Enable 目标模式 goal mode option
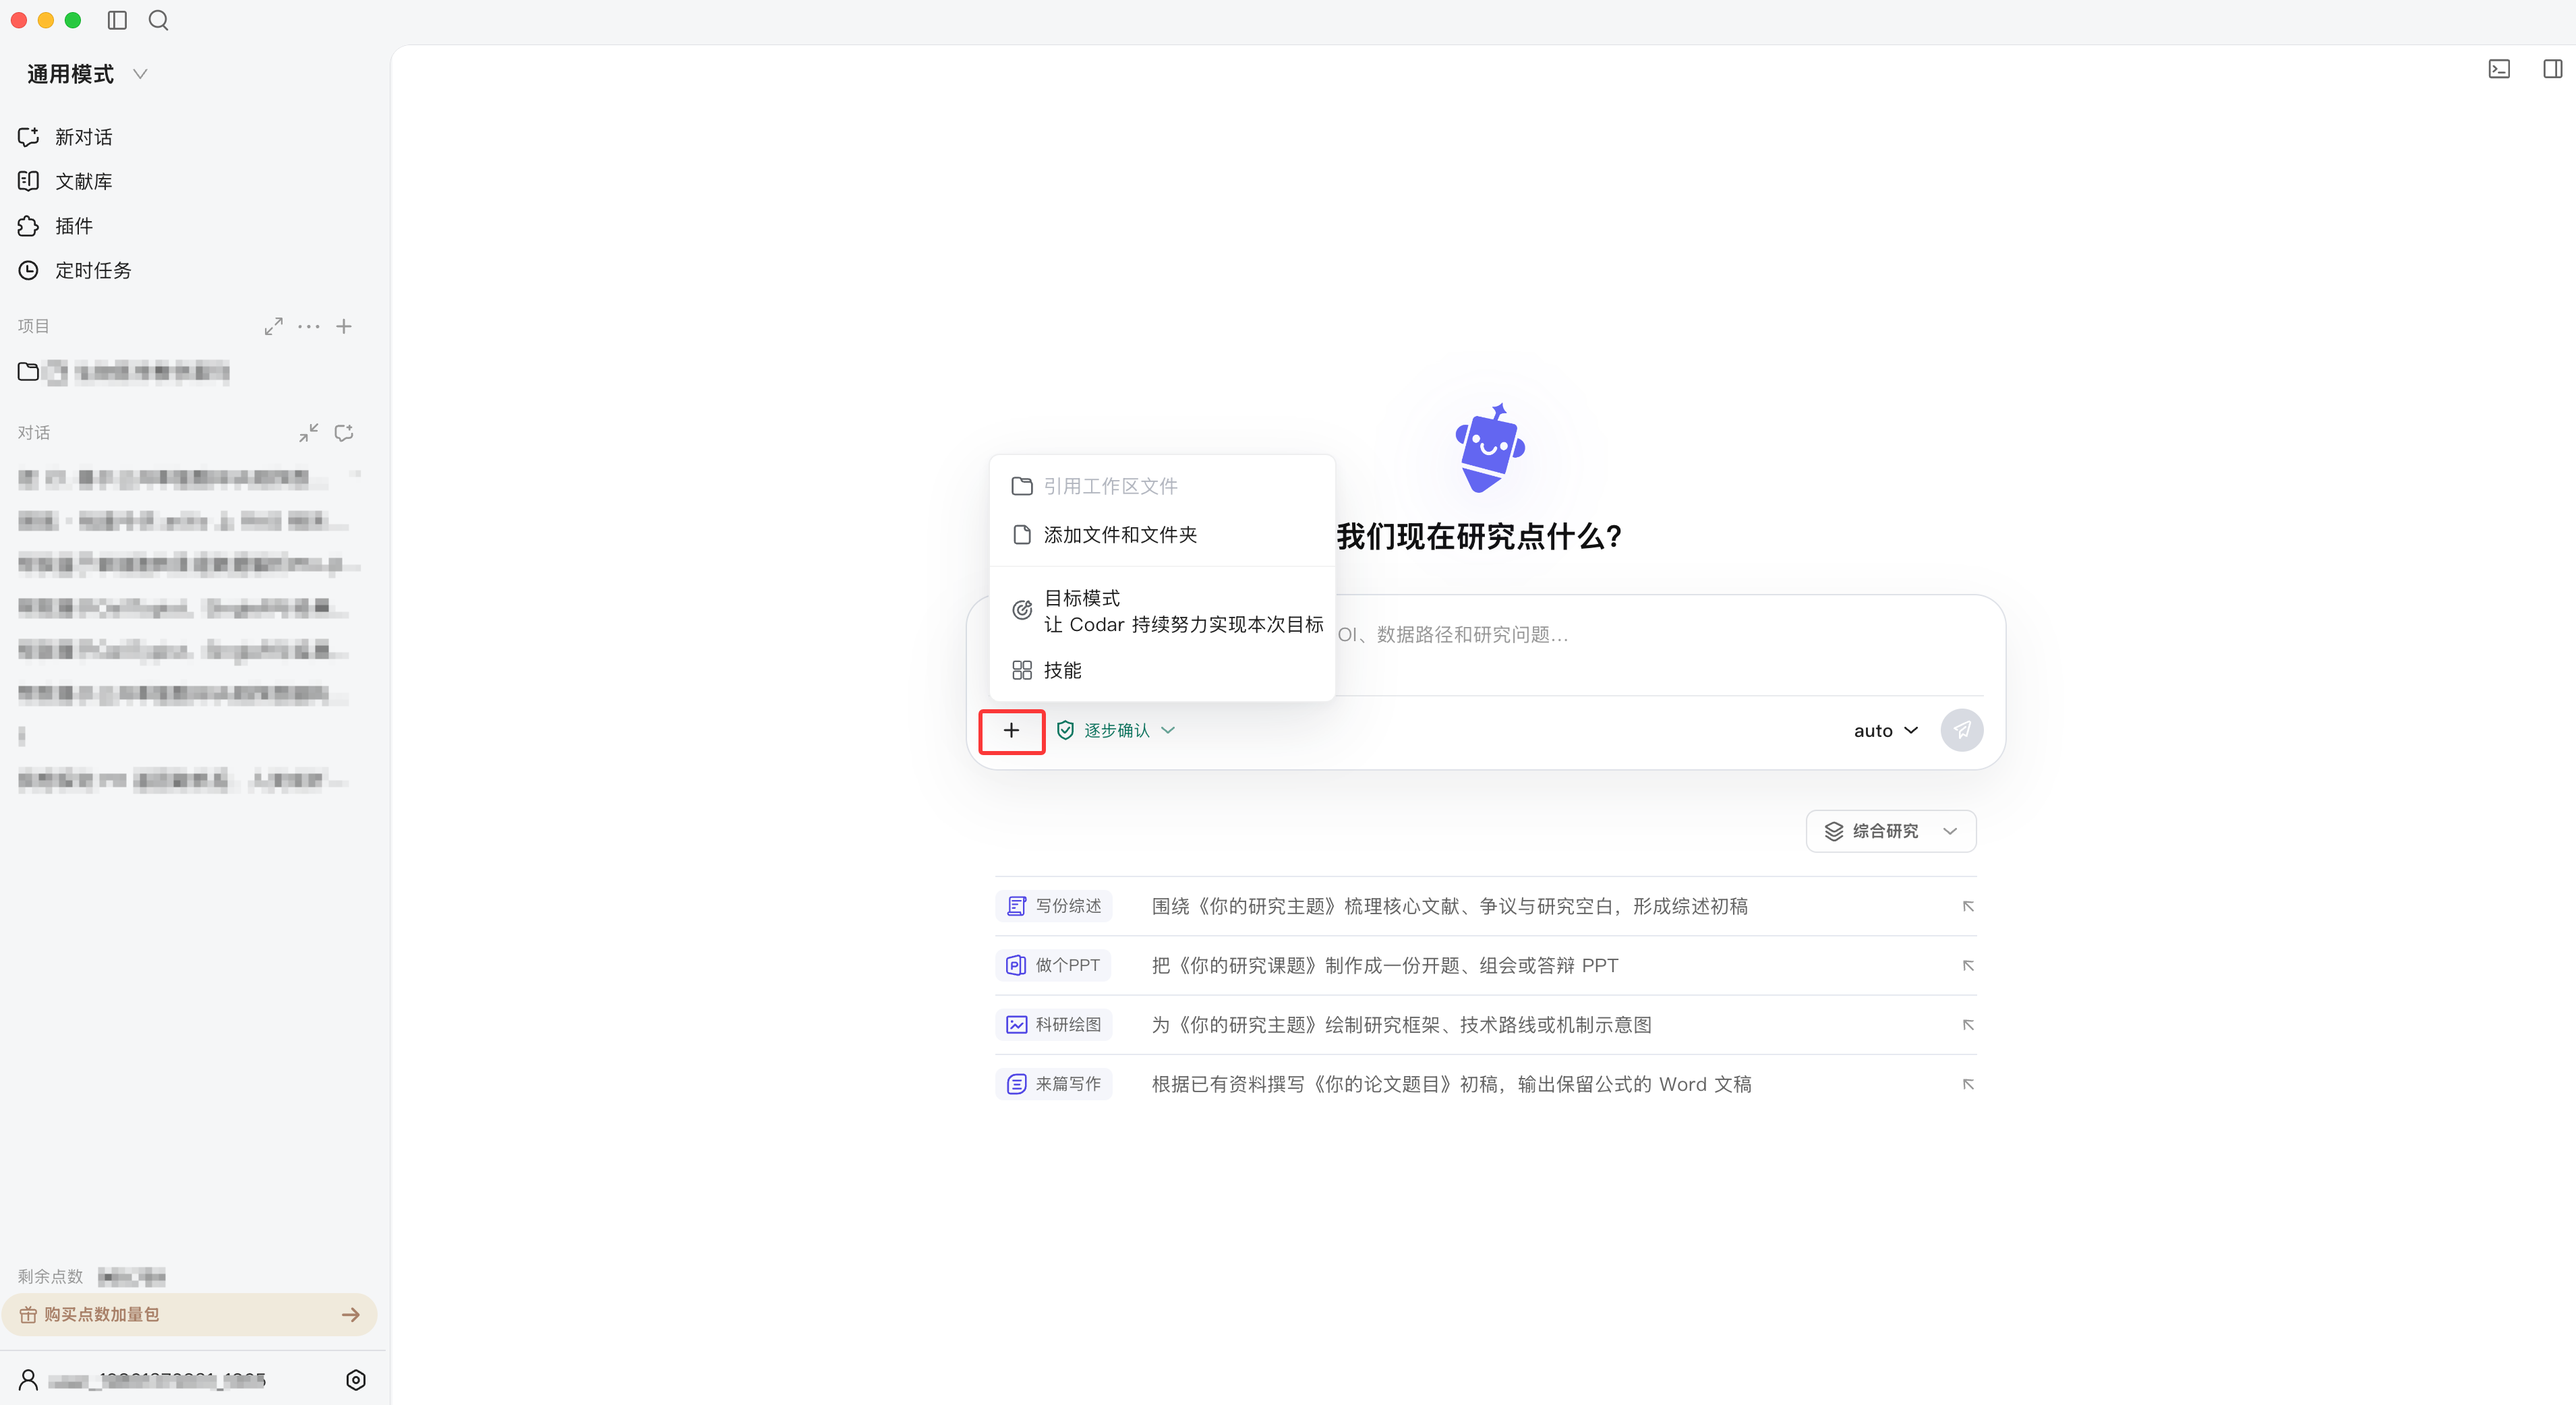Image resolution: width=2576 pixels, height=1405 pixels. (x=1162, y=611)
